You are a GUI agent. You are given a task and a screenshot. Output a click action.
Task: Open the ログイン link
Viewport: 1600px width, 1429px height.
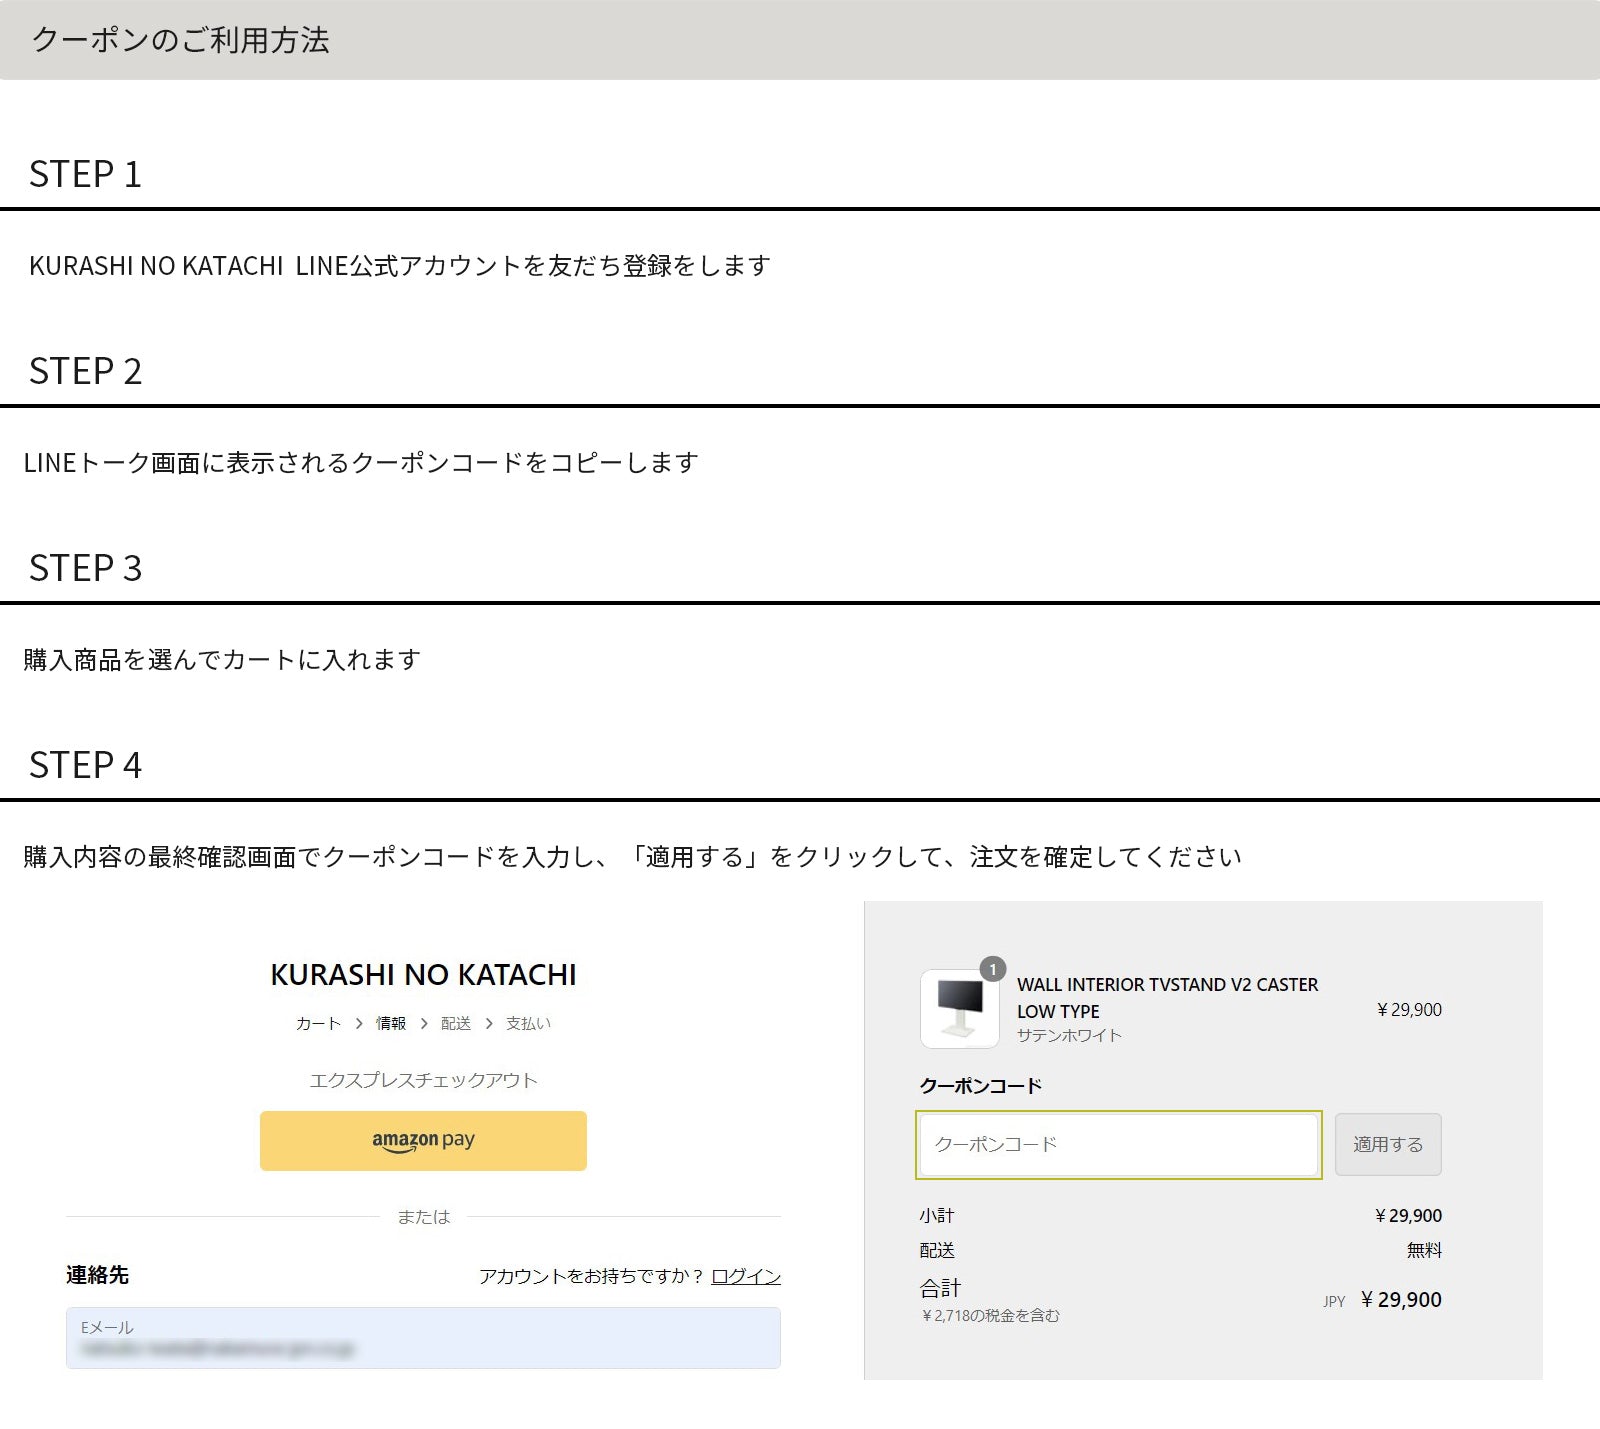click(746, 1276)
